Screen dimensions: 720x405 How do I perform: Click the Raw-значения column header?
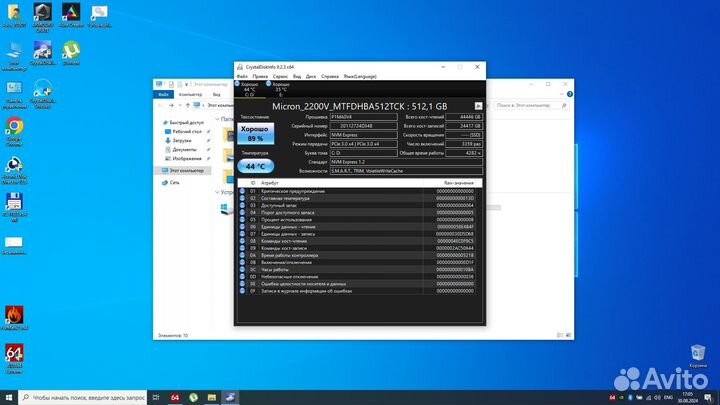pos(458,183)
